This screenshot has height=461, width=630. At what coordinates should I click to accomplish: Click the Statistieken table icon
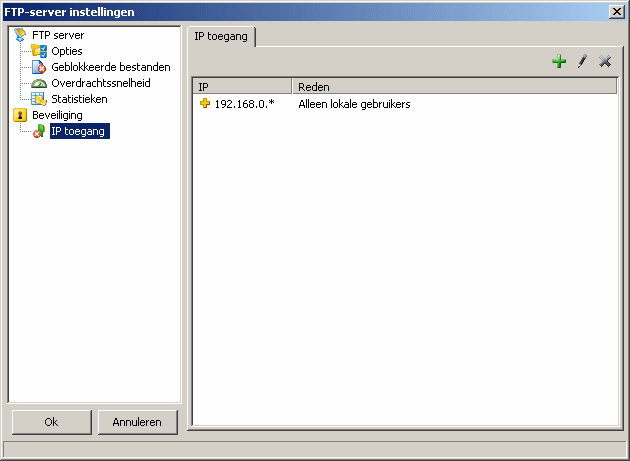click(39, 99)
